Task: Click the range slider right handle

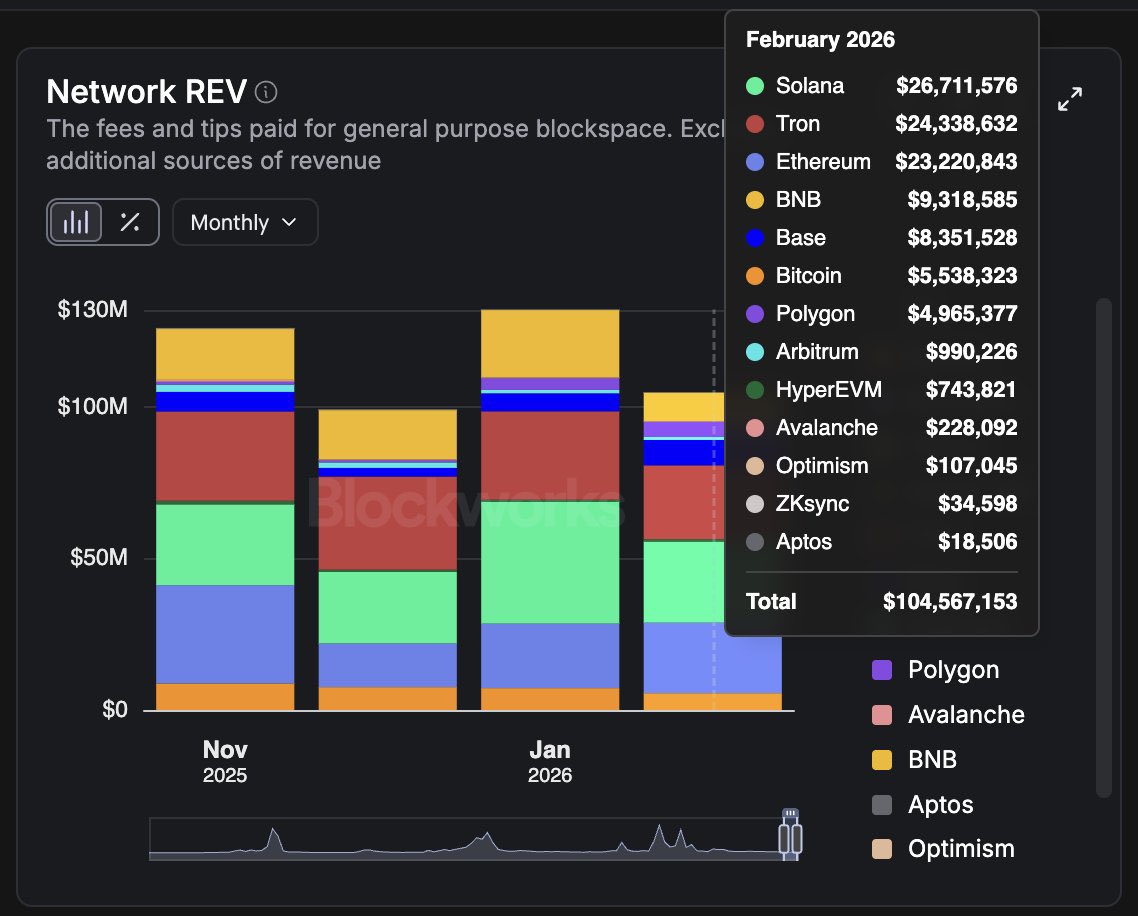Action: click(797, 838)
